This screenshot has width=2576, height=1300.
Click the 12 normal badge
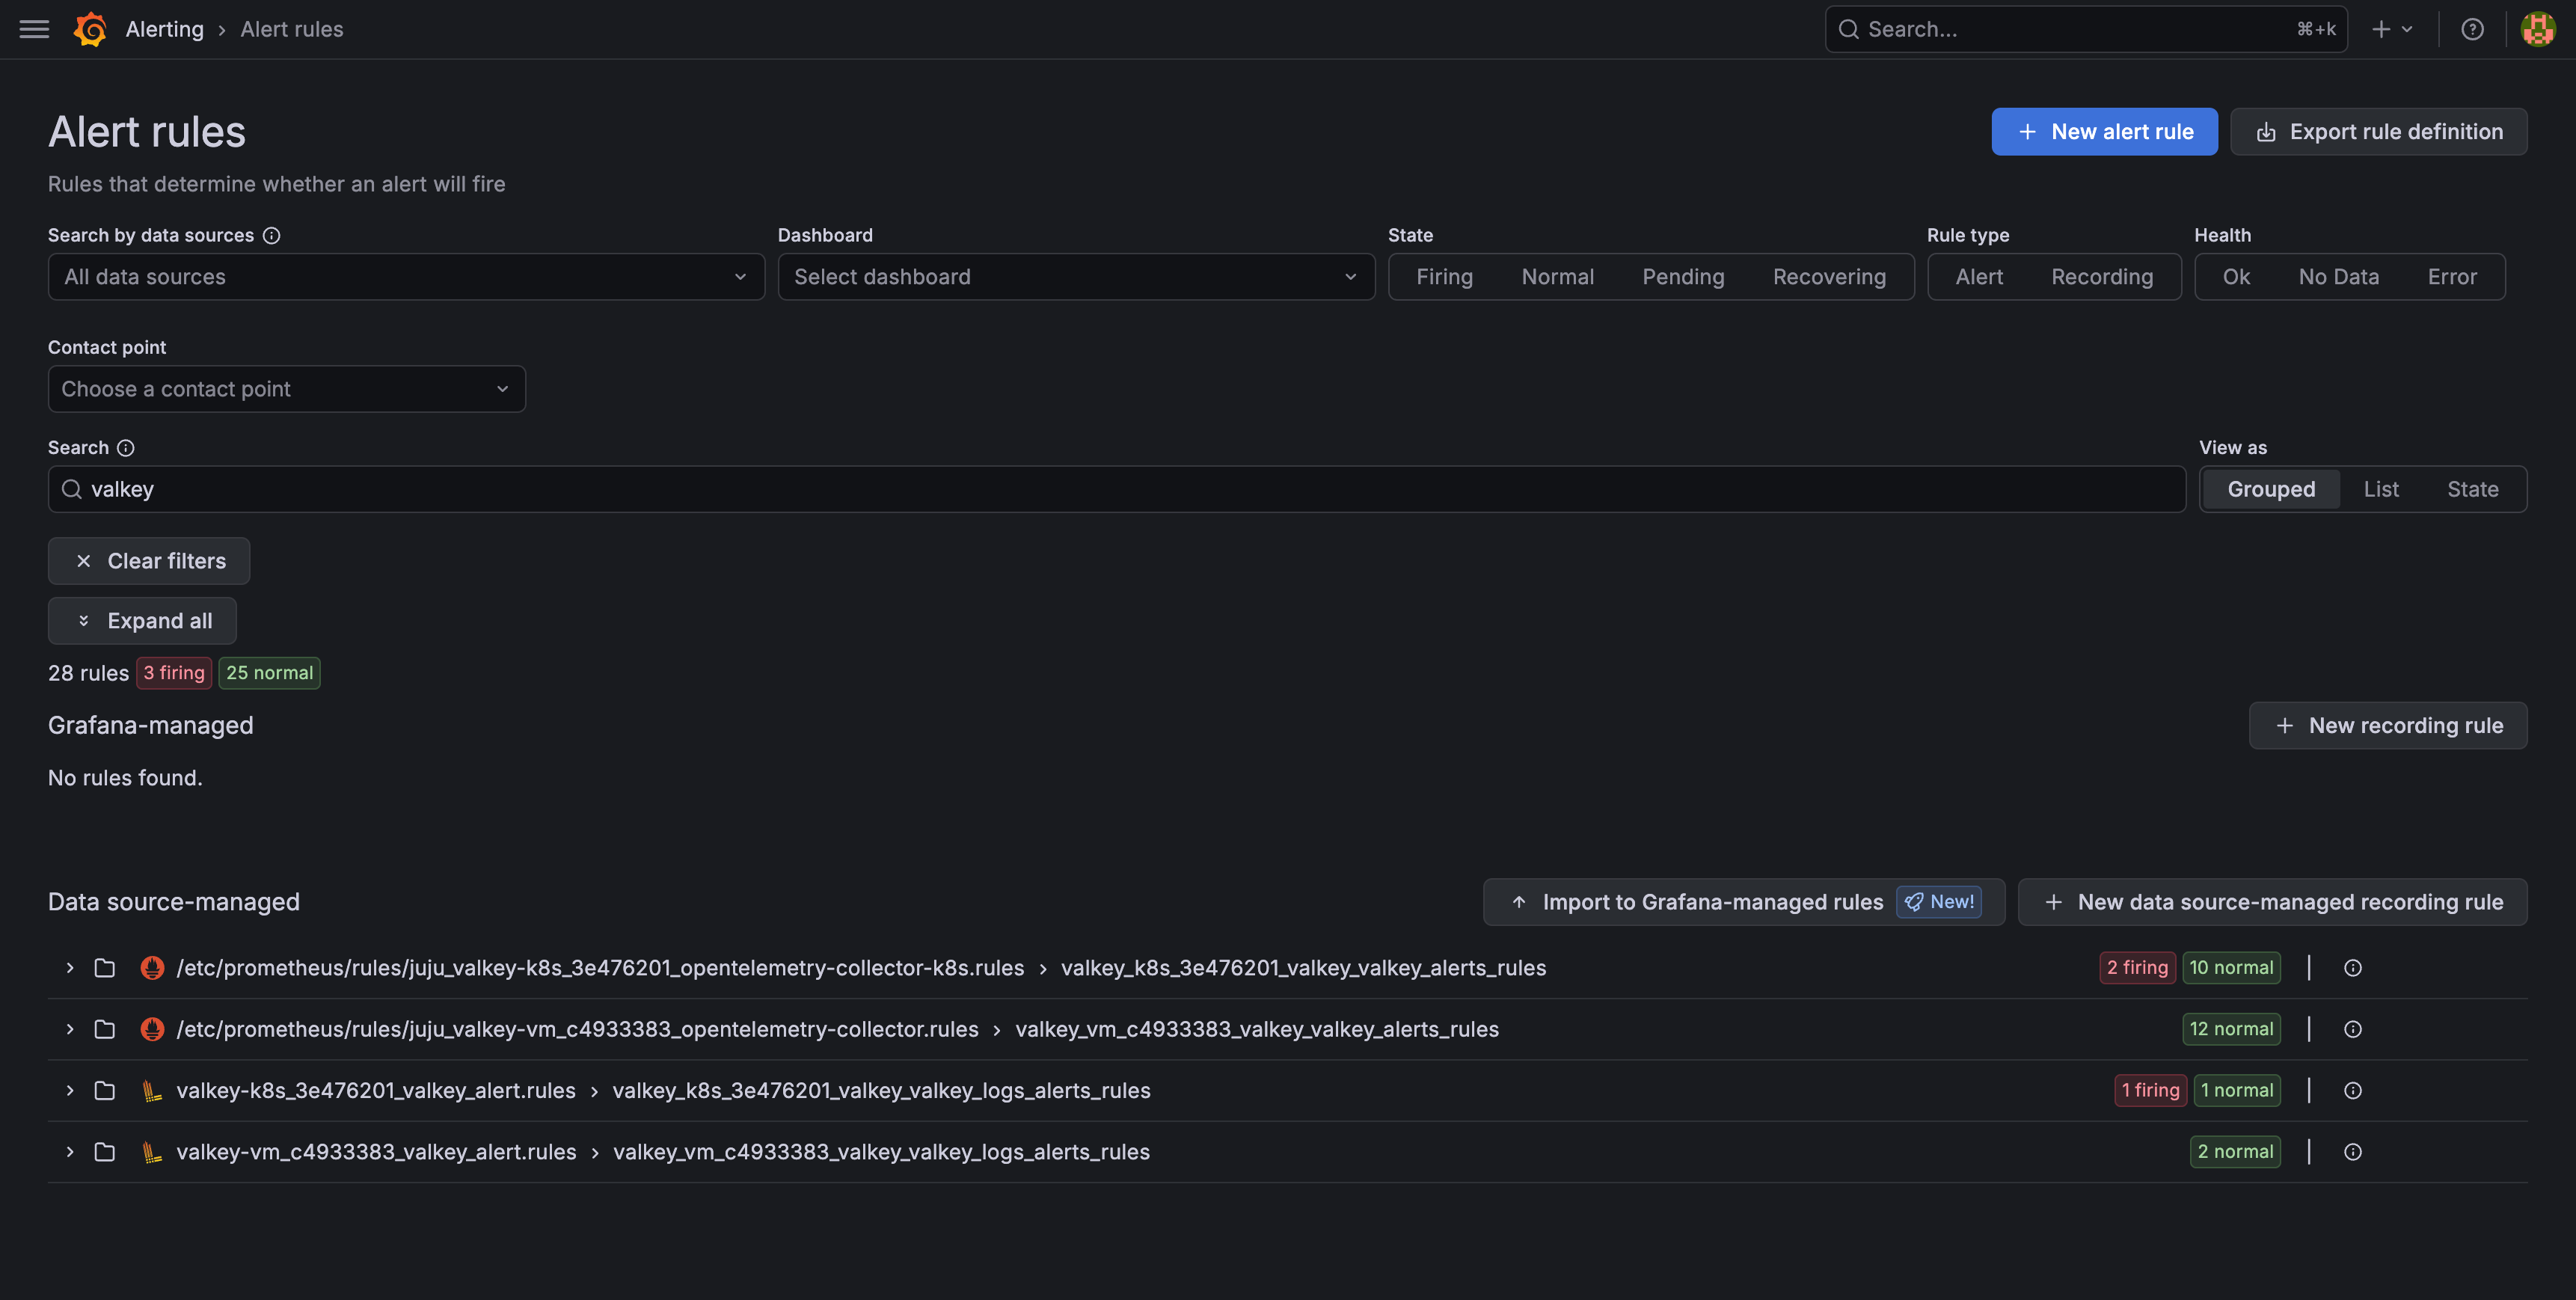[x=2231, y=1029]
